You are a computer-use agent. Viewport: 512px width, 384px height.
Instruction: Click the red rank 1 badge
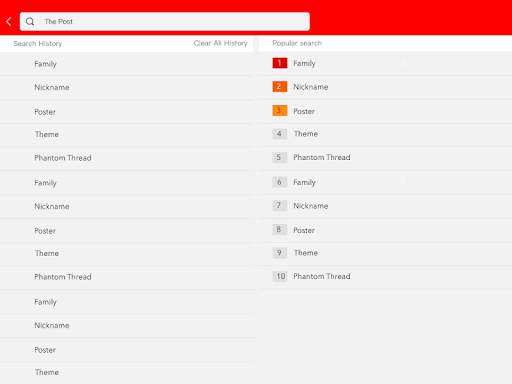click(280, 63)
